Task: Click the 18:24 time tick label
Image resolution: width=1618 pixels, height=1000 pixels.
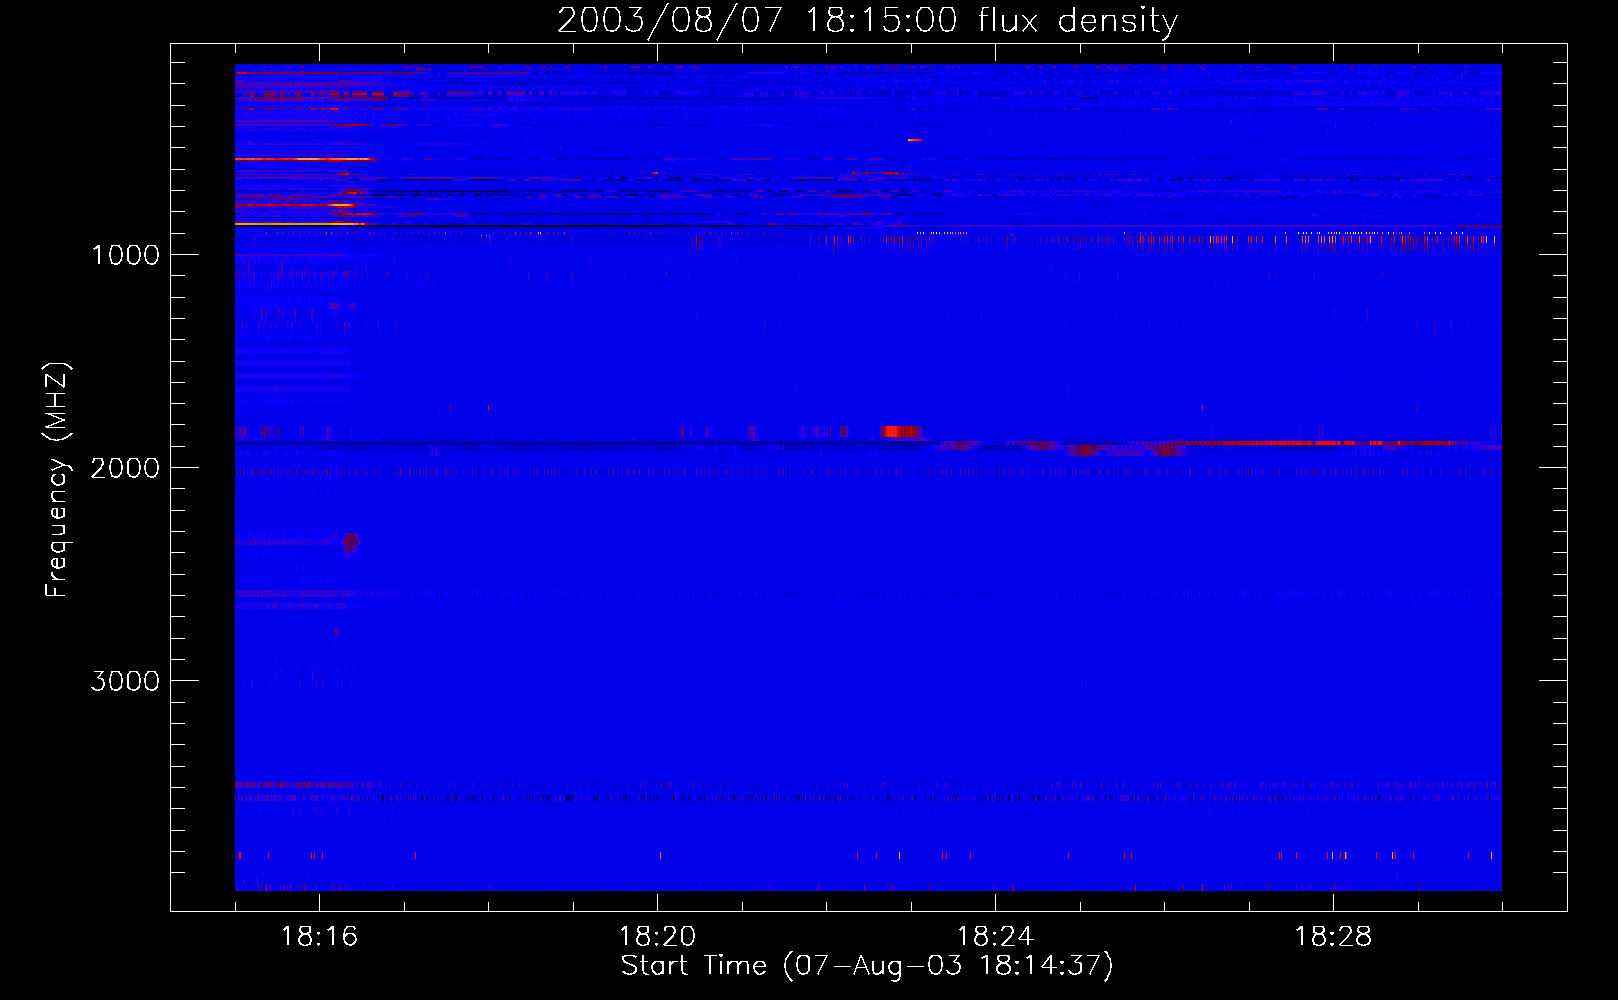Action: 995,936
